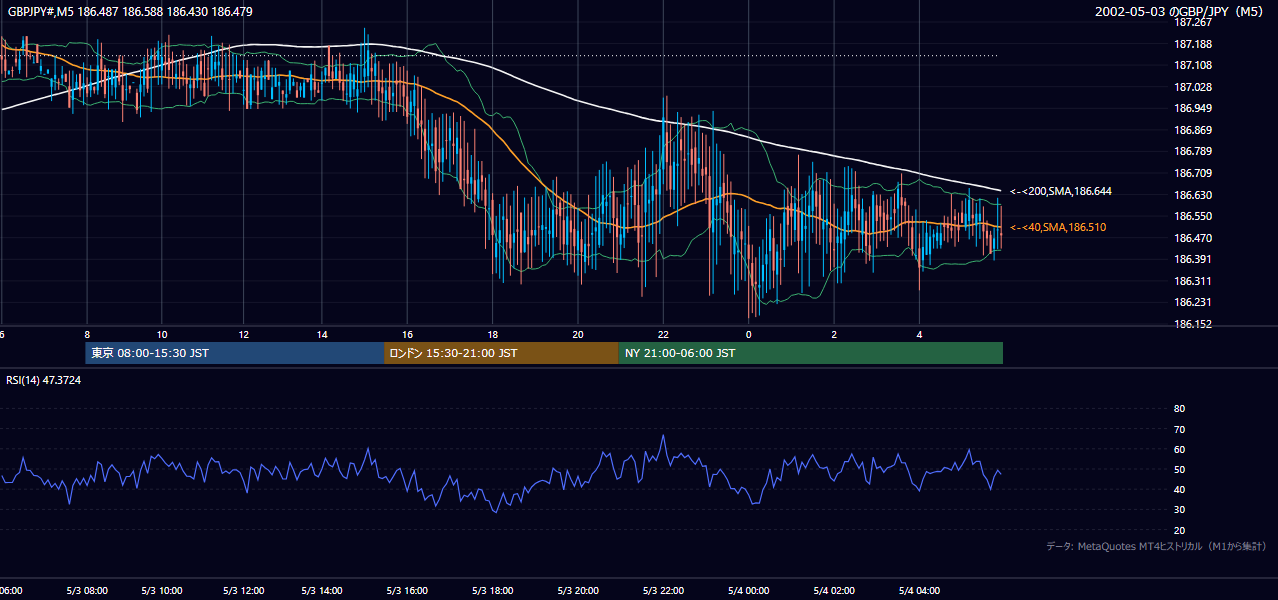The image size is (1278, 600).
Task: Click RSI scale value 70
Action: pyautogui.click(x=1179, y=429)
